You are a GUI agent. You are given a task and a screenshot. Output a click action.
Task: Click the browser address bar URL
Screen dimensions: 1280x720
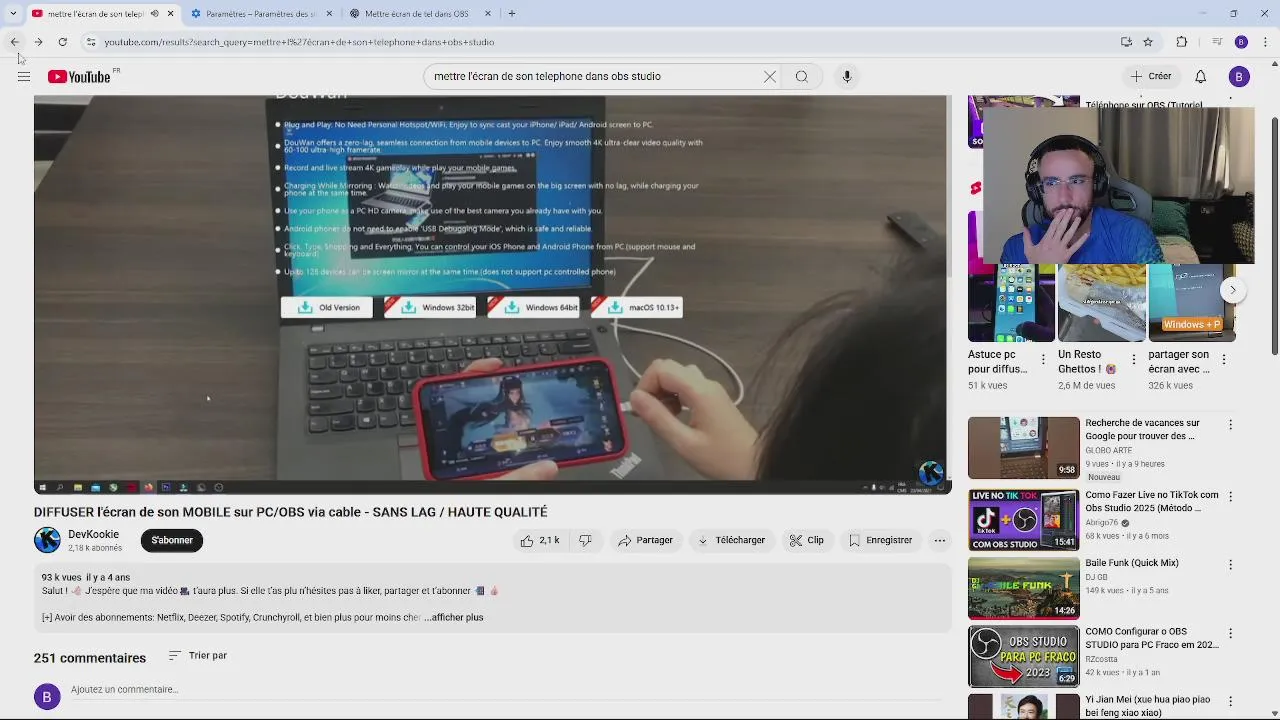click(299, 42)
